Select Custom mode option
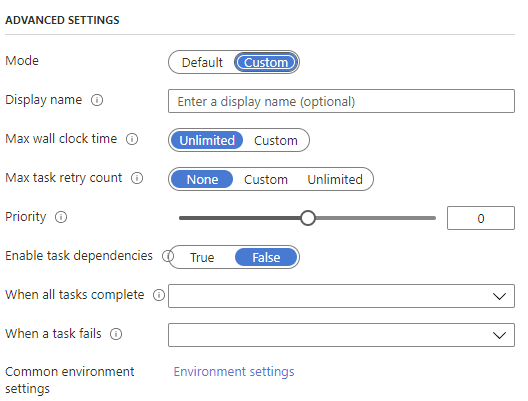The width and height of the screenshot is (528, 401). click(x=266, y=62)
